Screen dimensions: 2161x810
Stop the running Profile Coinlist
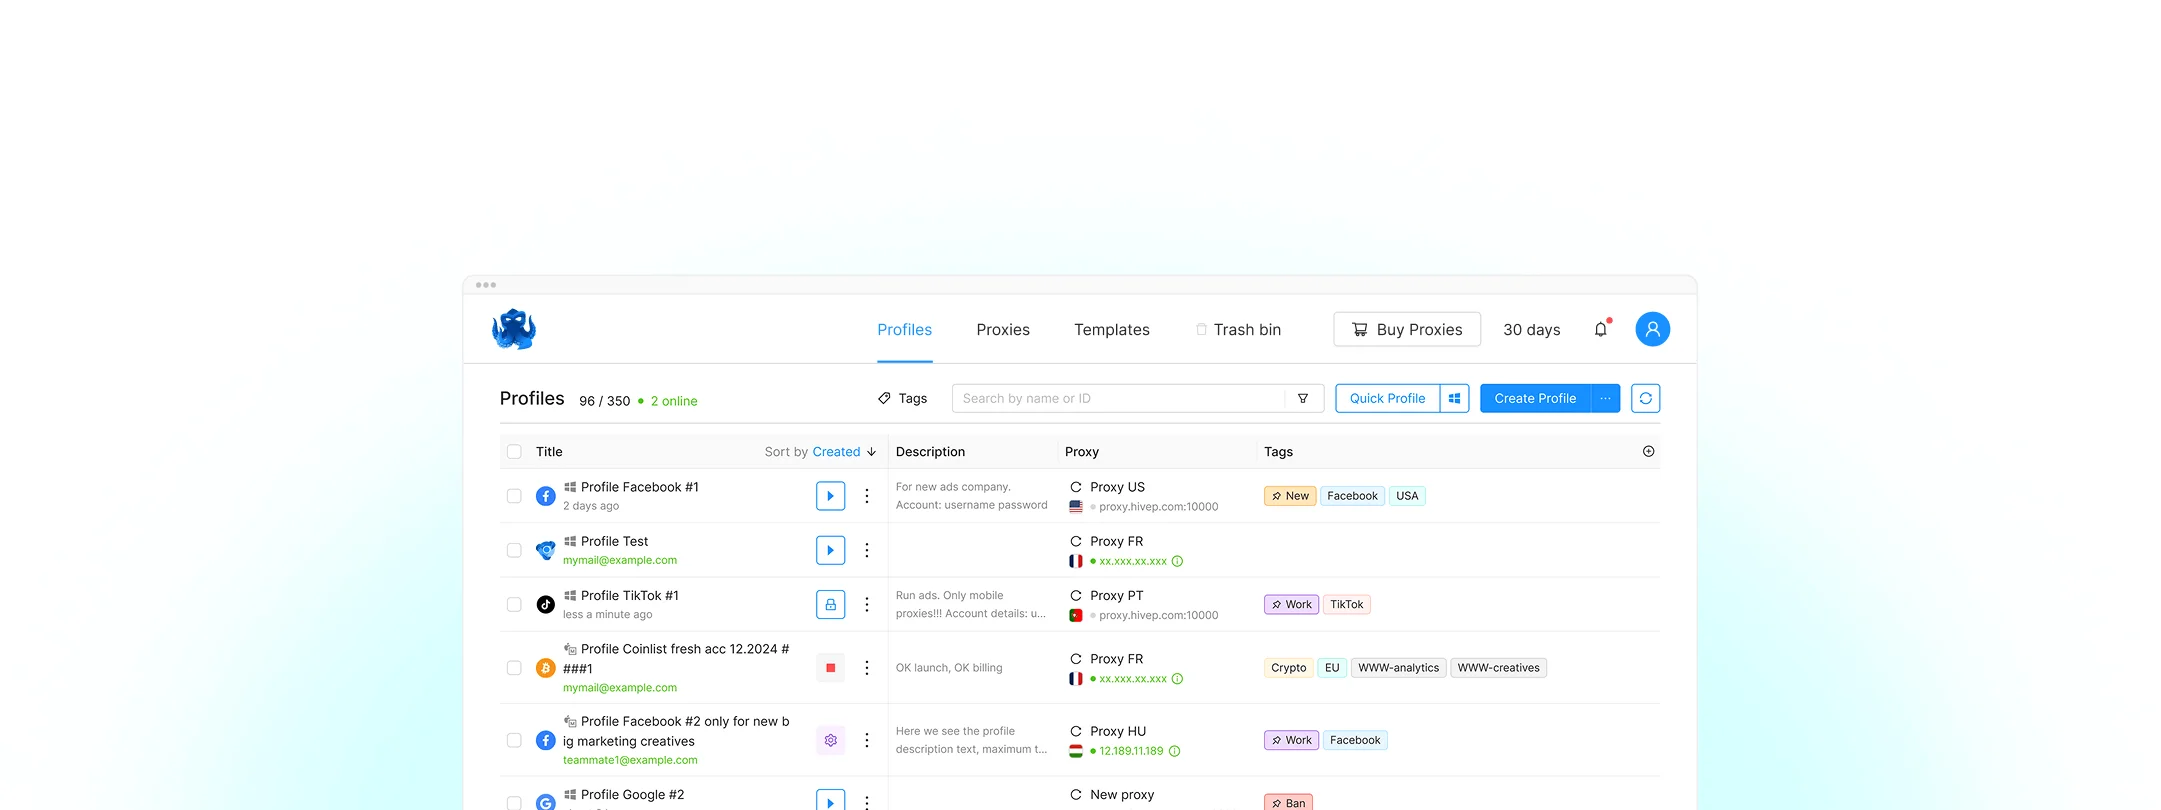coord(830,668)
